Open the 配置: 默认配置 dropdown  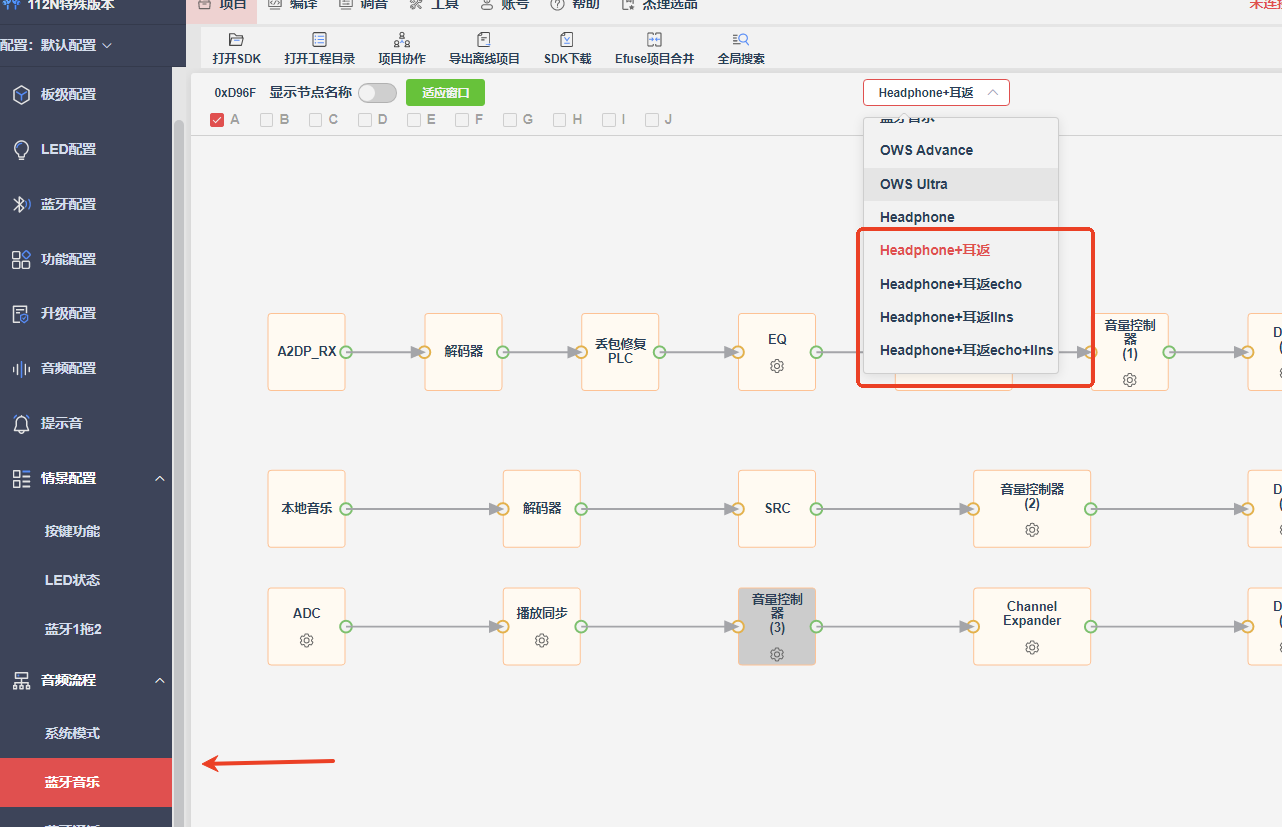[x=56, y=45]
